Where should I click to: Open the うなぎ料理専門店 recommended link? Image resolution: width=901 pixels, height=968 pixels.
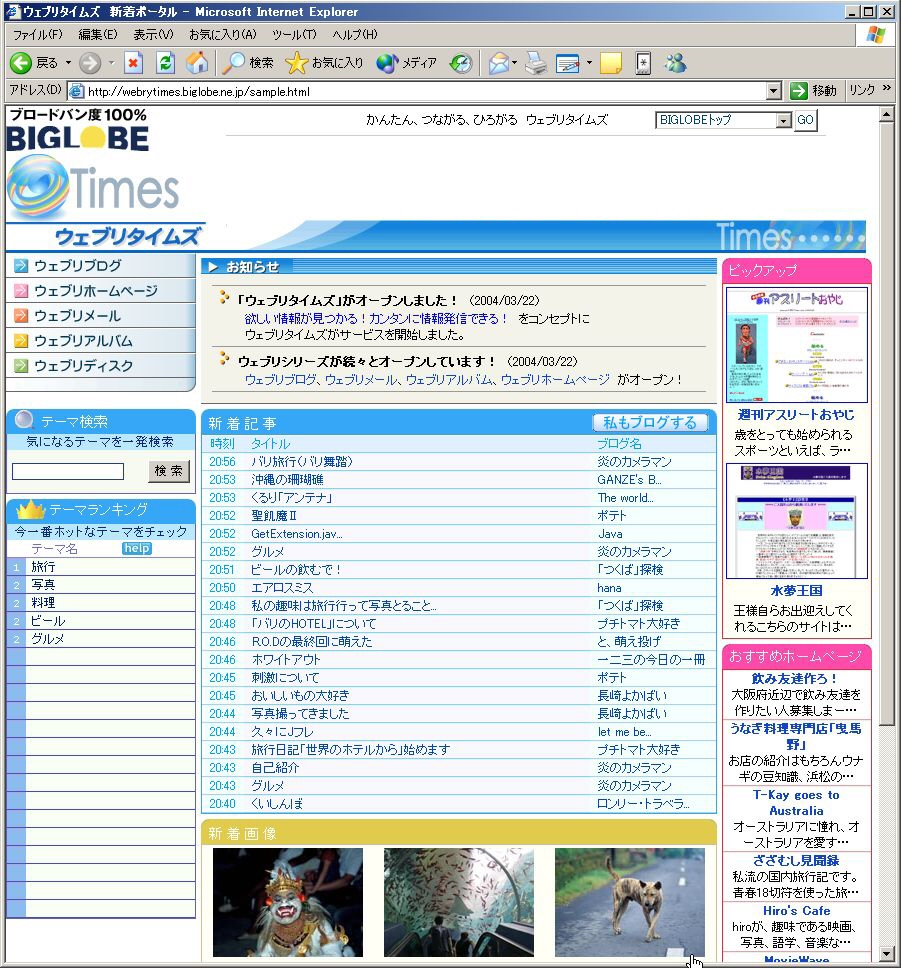click(x=796, y=736)
